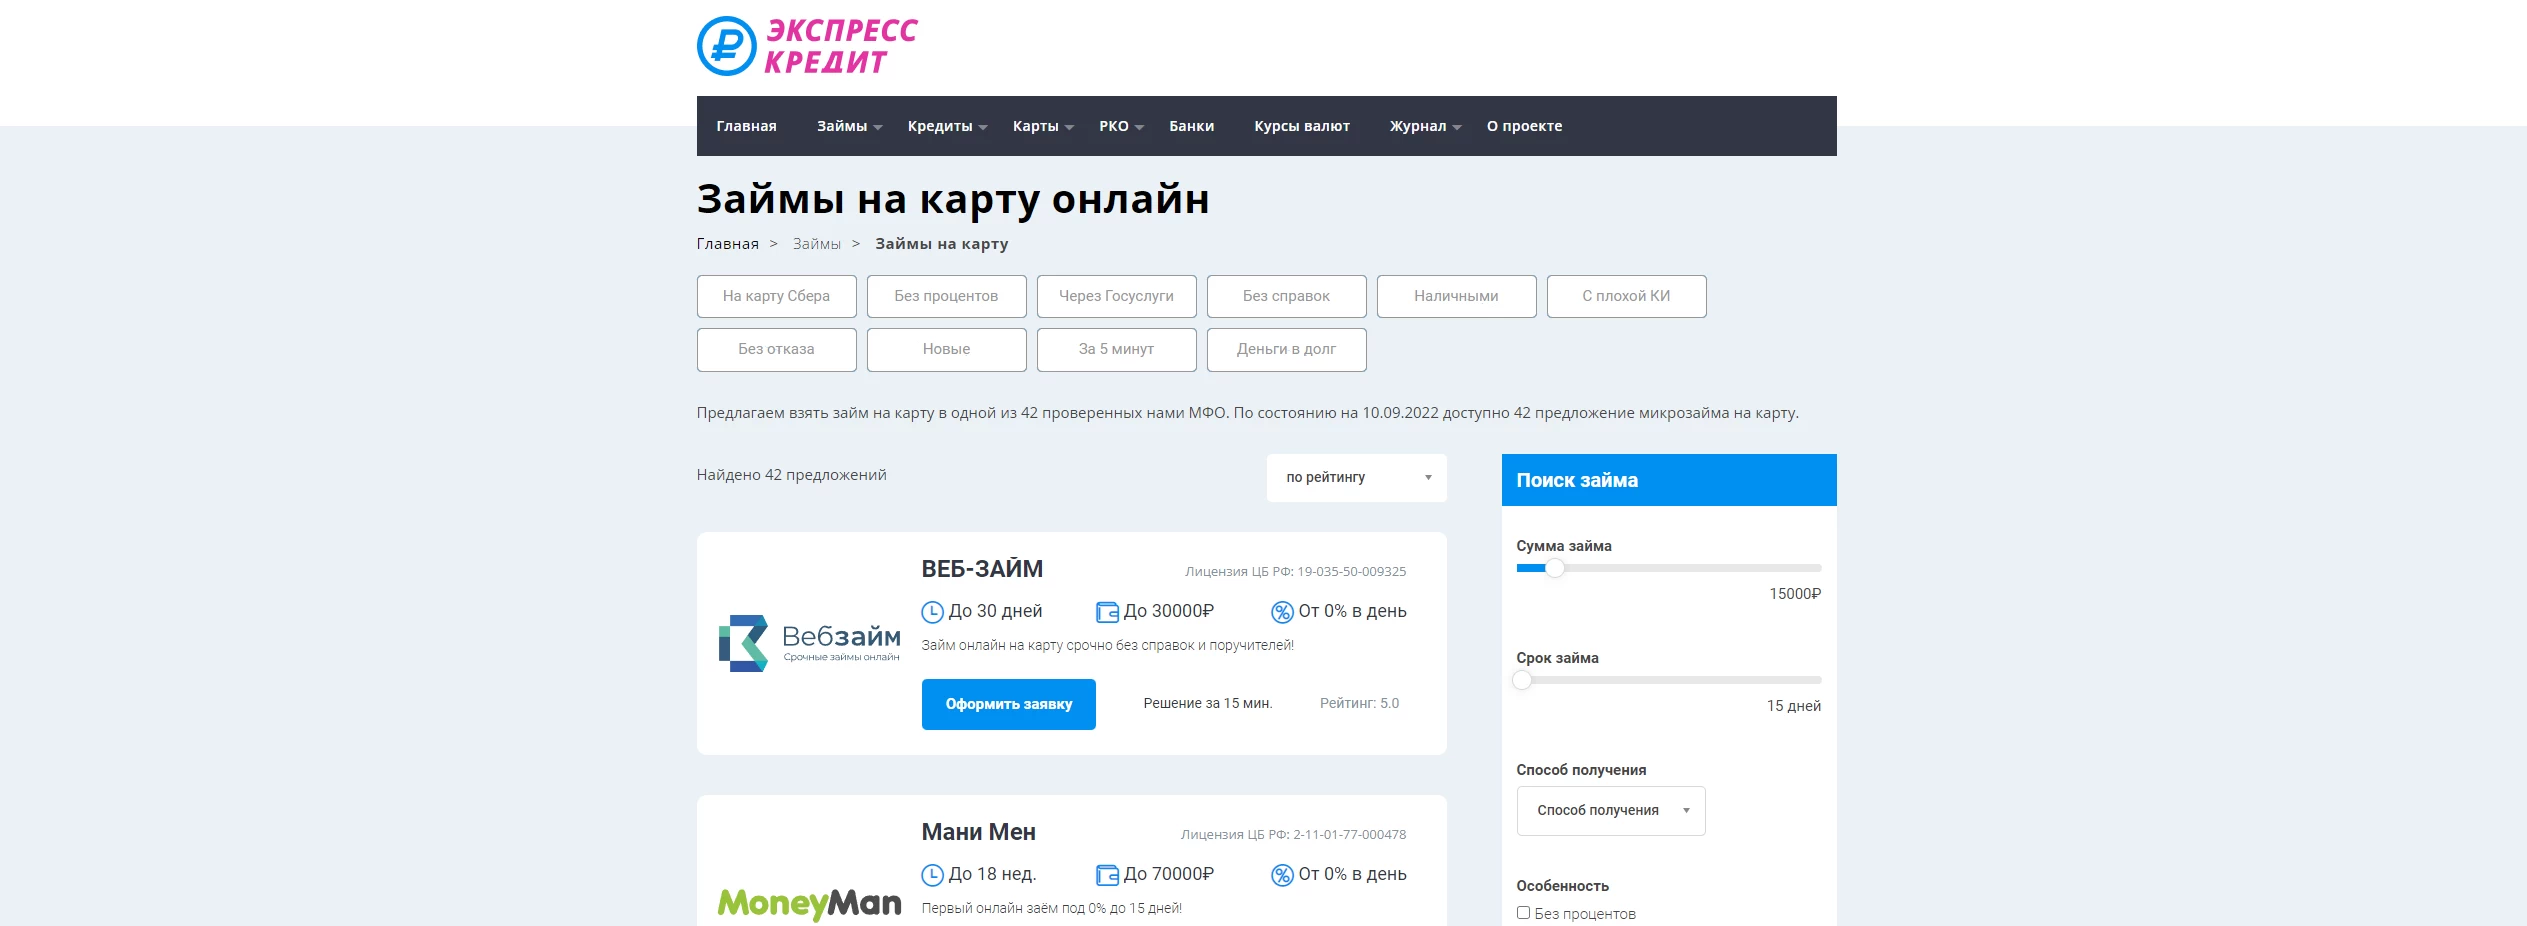Click the Оформить заявку button for ВЕБ-ЗАЙМ
Viewport: 2527px width, 926px height.
(x=1008, y=704)
